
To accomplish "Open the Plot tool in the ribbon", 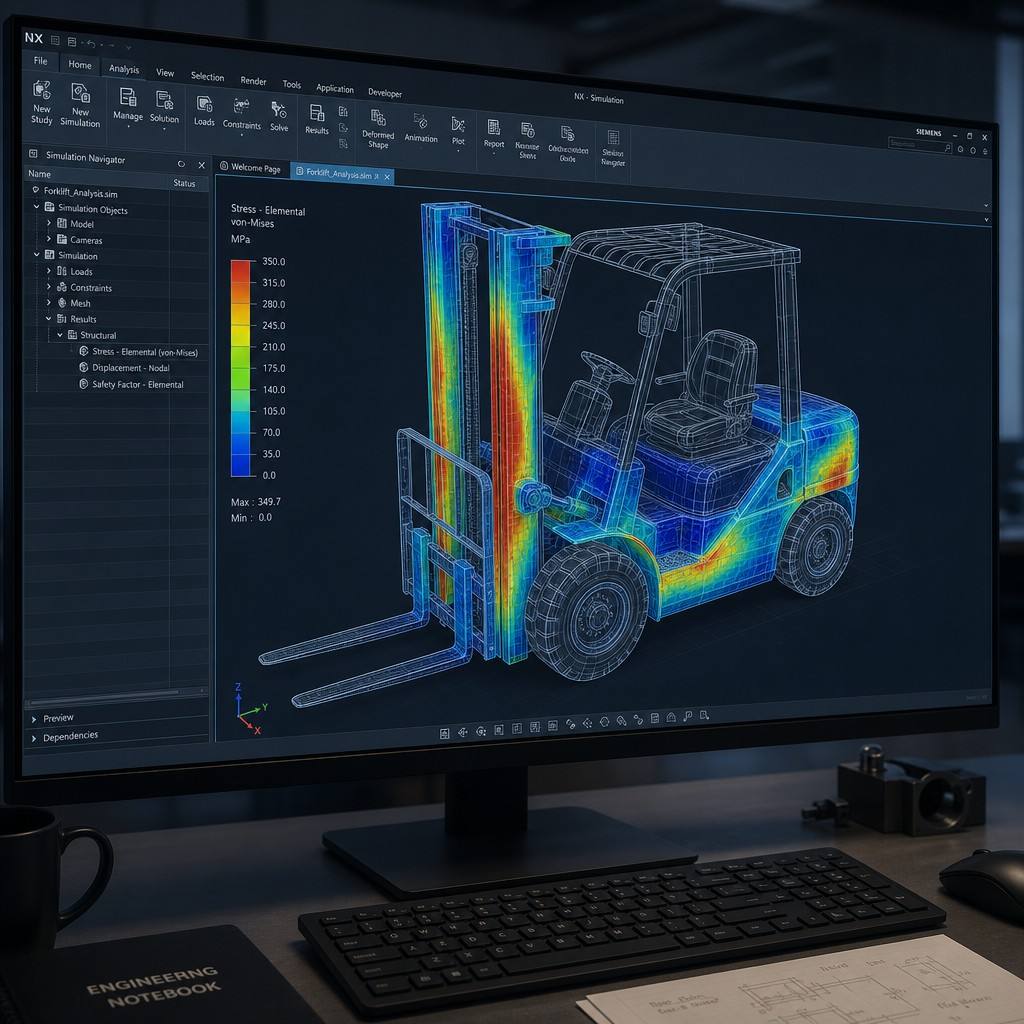I will coord(458,131).
